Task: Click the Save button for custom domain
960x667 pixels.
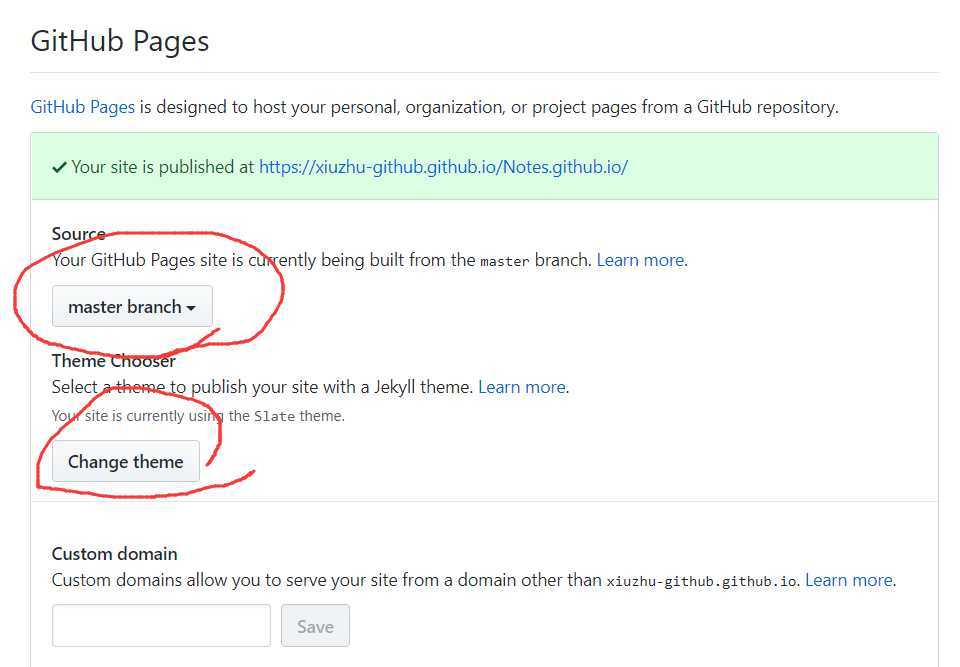Action: click(315, 625)
